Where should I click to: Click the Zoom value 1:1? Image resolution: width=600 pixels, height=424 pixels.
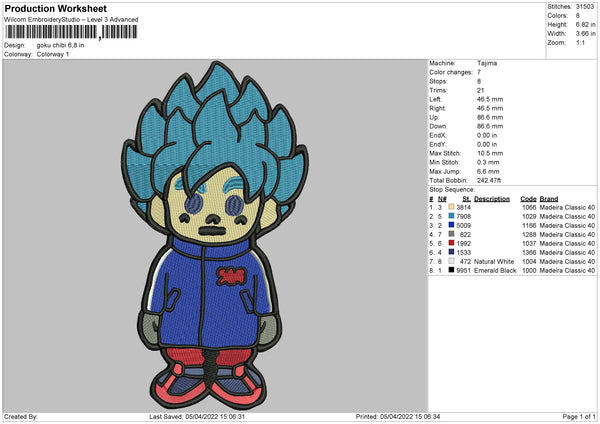coord(580,42)
